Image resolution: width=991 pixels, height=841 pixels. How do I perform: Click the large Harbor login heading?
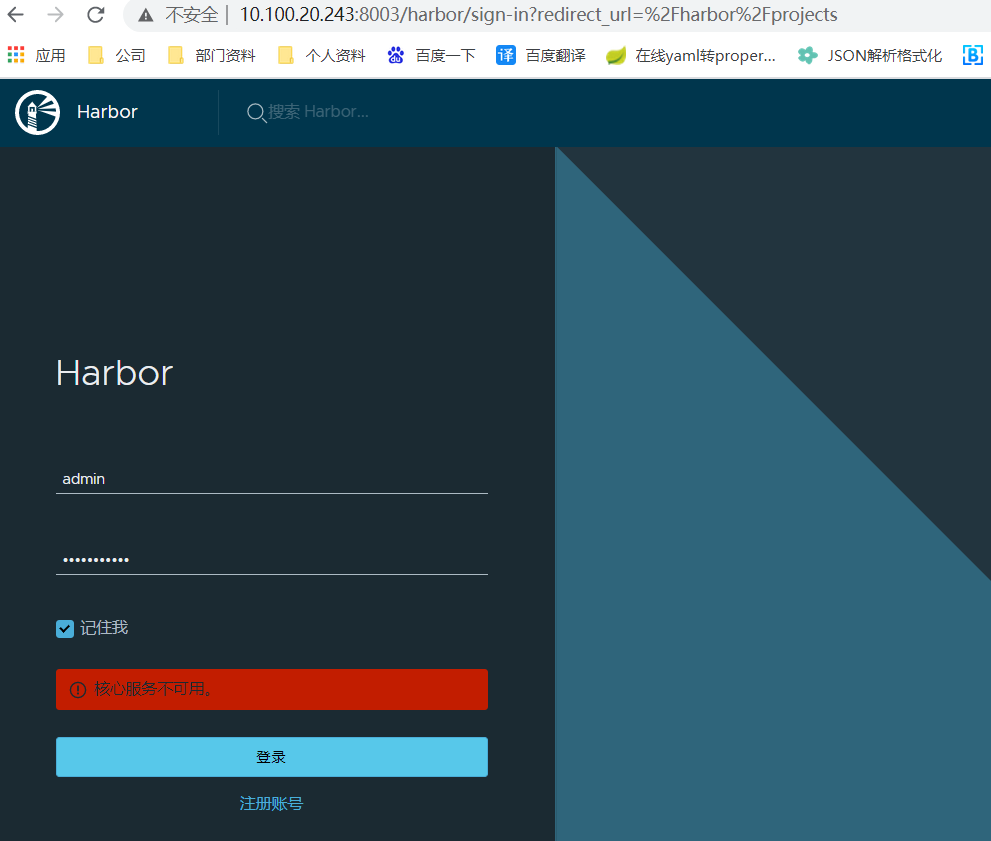pos(114,373)
